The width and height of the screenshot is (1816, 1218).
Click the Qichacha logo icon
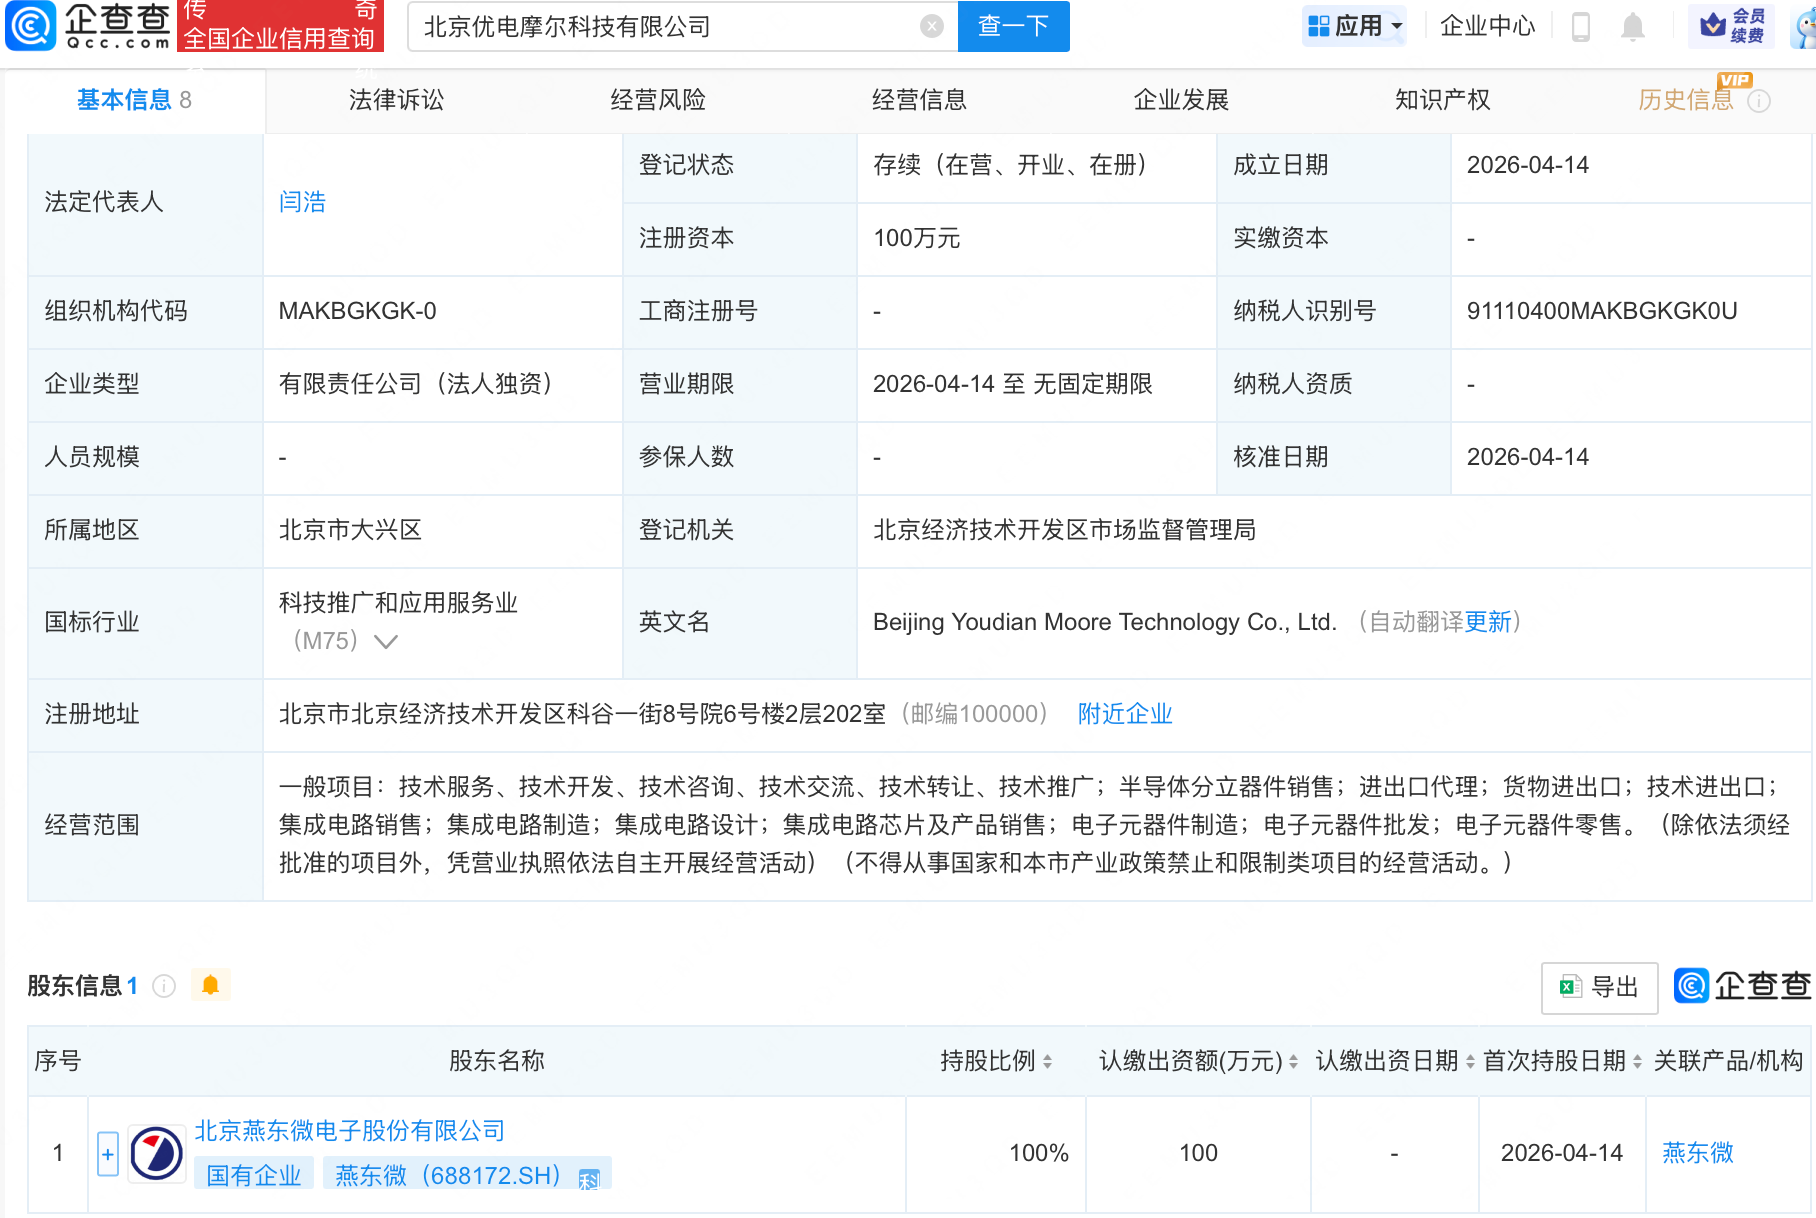click(31, 27)
